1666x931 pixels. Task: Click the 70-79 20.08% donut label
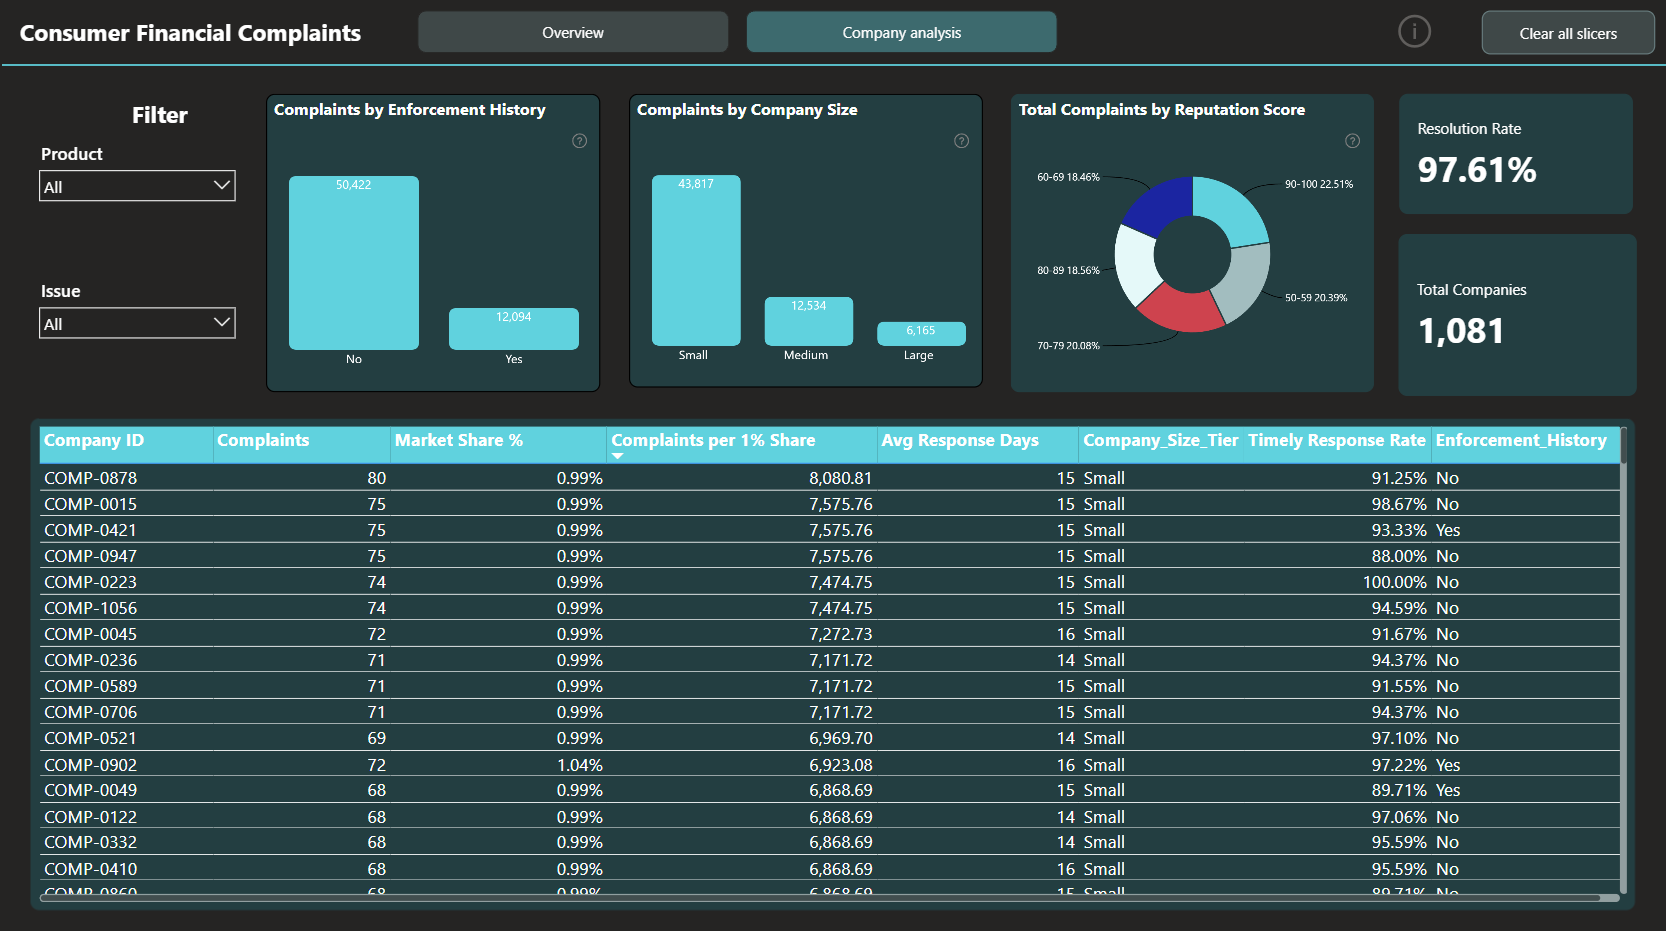coord(1068,346)
